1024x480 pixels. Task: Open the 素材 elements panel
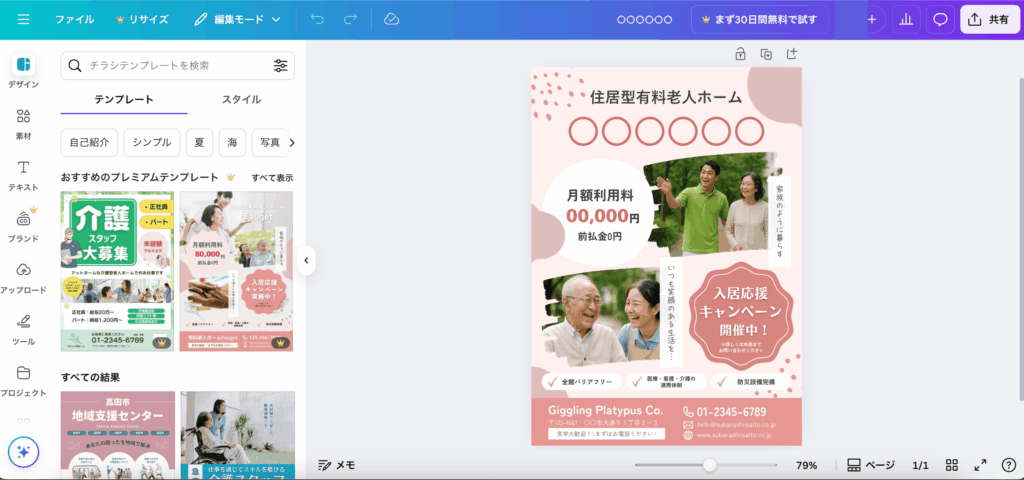click(23, 123)
